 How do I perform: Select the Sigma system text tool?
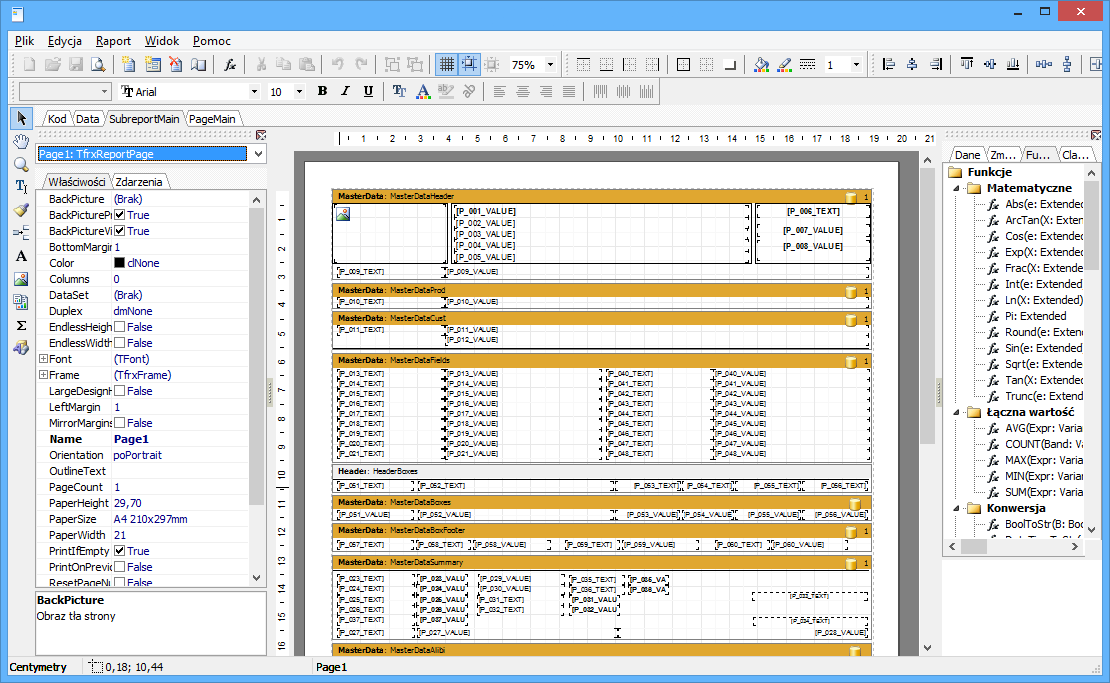pos(21,325)
